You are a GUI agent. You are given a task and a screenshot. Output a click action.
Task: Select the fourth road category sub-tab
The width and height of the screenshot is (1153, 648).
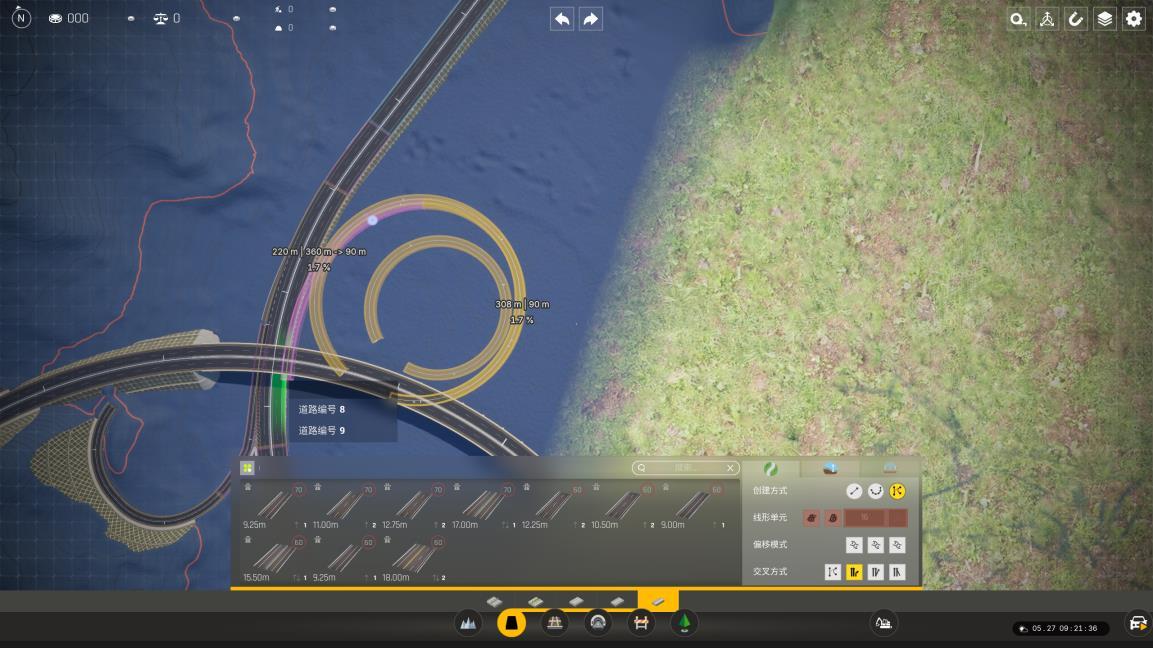[618, 602]
